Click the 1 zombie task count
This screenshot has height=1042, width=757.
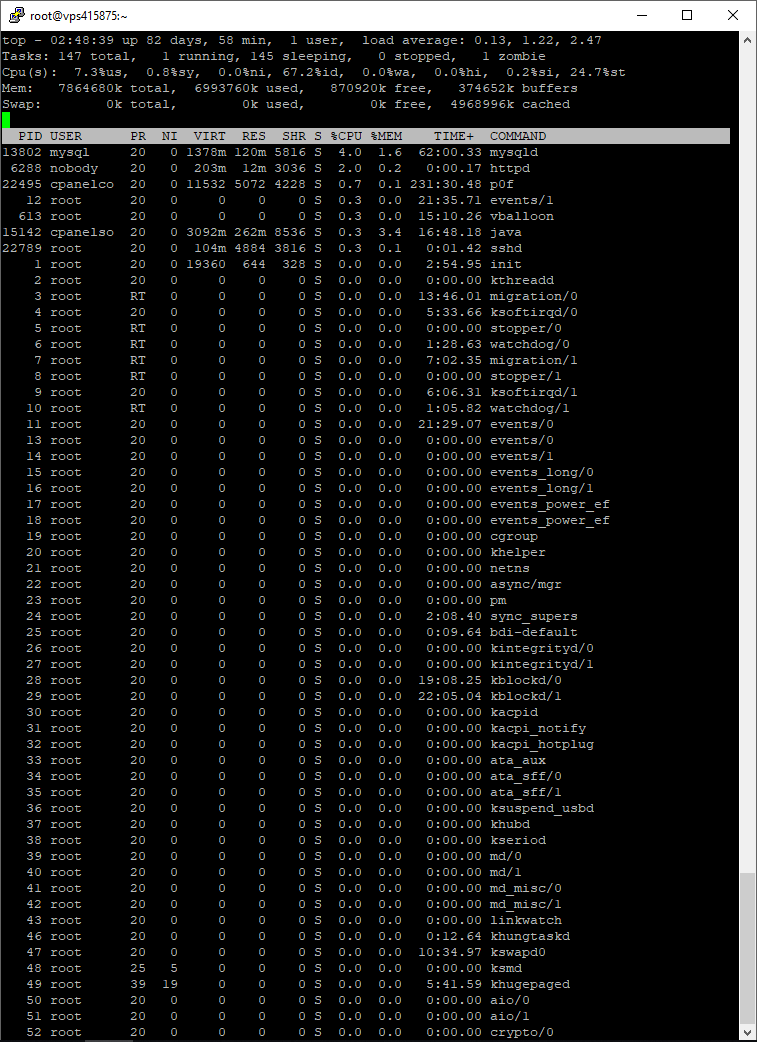[x=514, y=56]
